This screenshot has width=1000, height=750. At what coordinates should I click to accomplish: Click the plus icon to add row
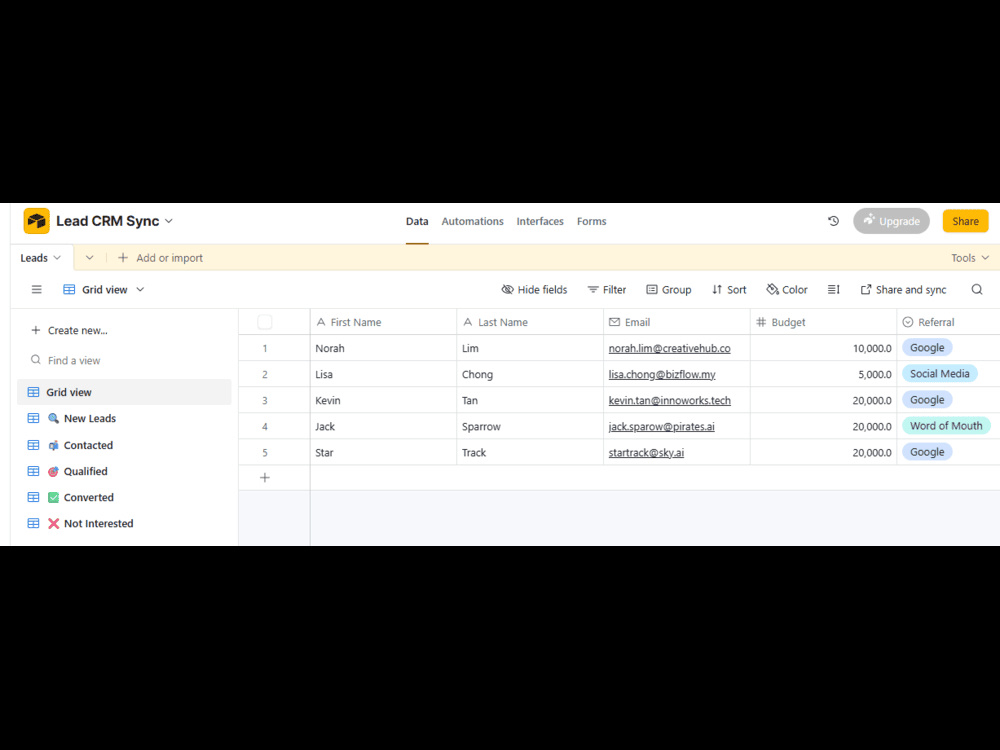tap(265, 478)
